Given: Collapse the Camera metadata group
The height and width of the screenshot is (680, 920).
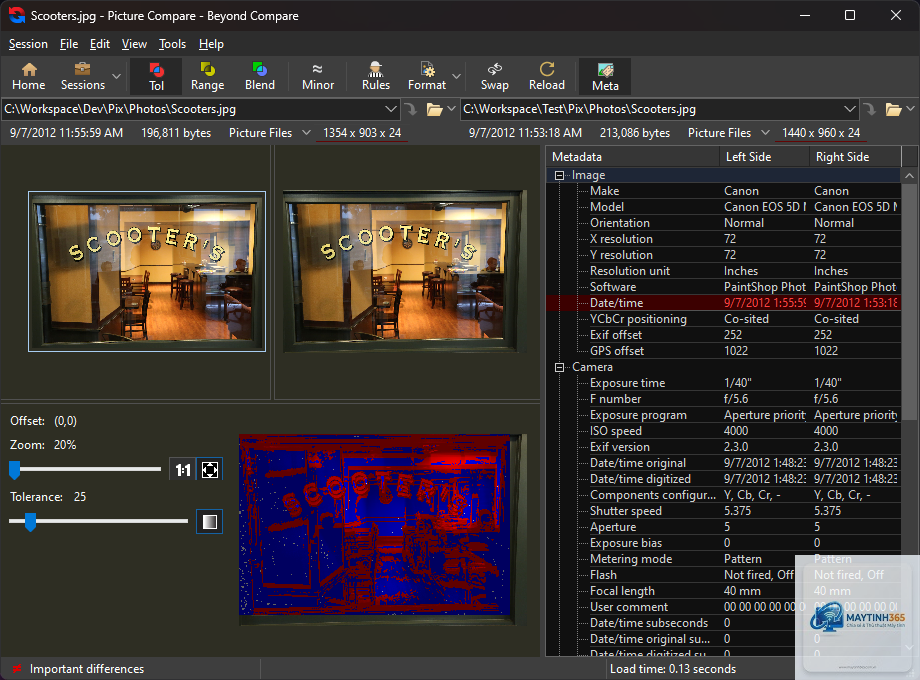Looking at the screenshot, I should [x=559, y=367].
